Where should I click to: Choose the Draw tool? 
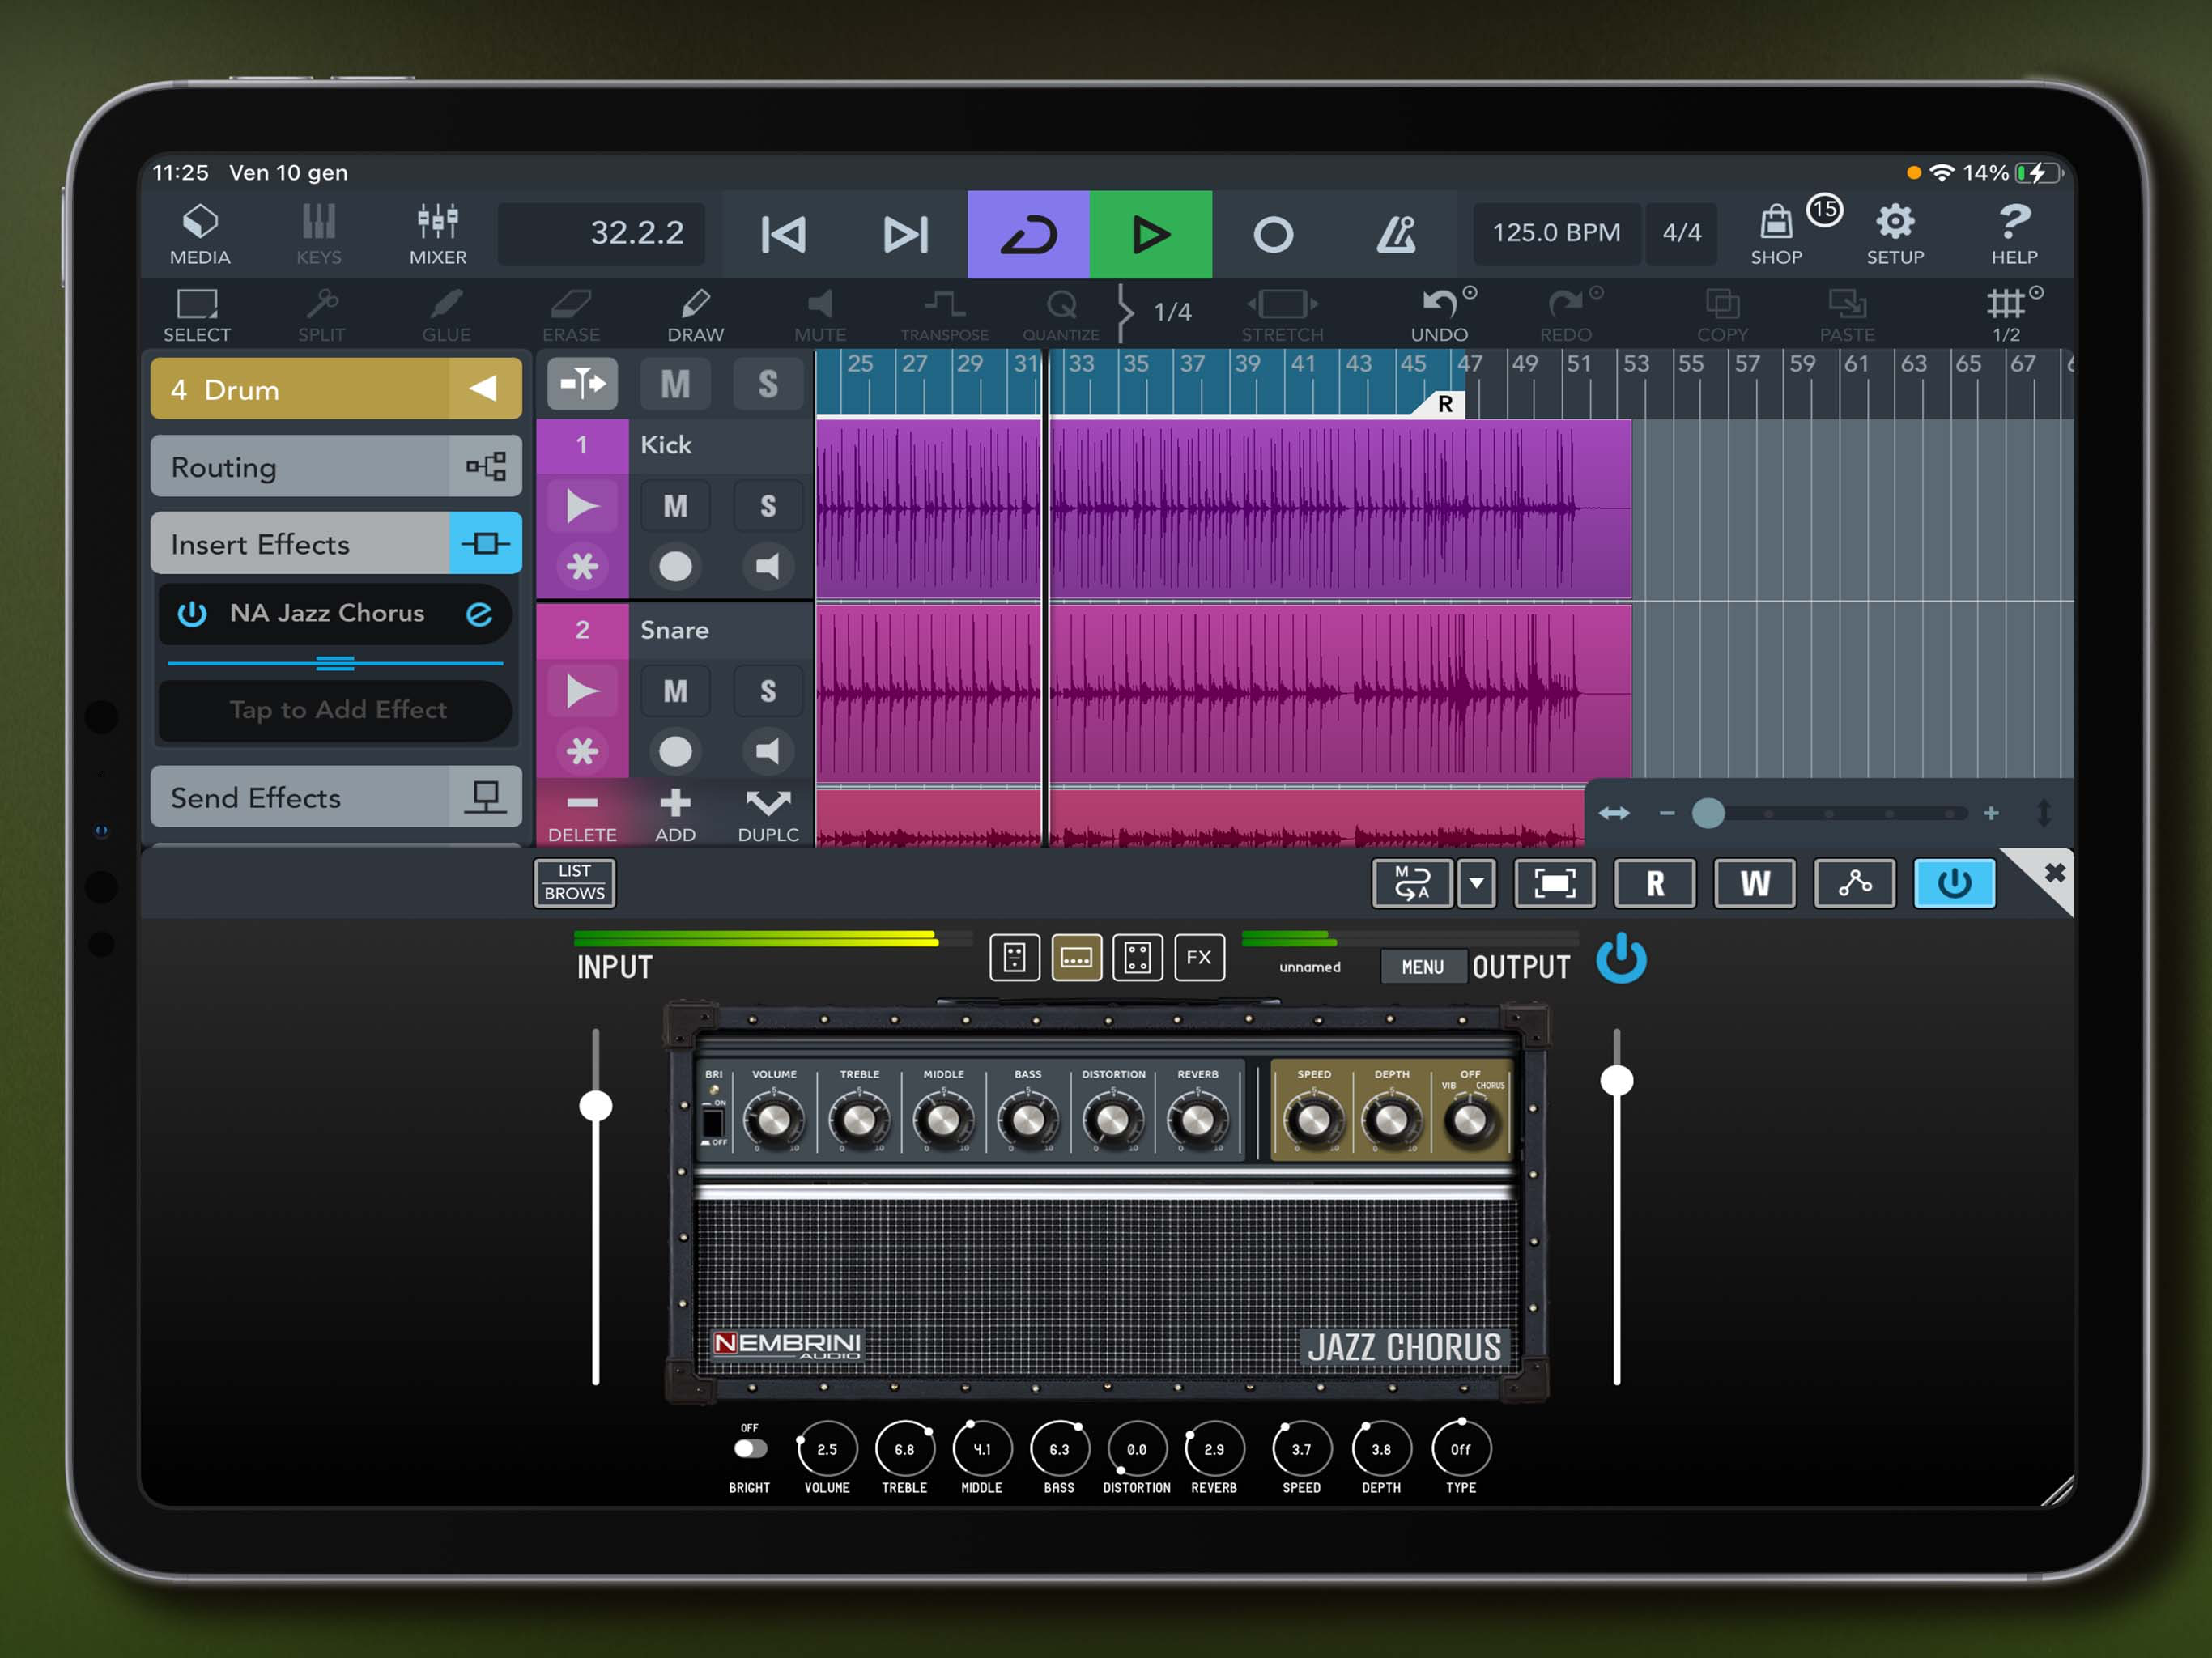point(696,315)
